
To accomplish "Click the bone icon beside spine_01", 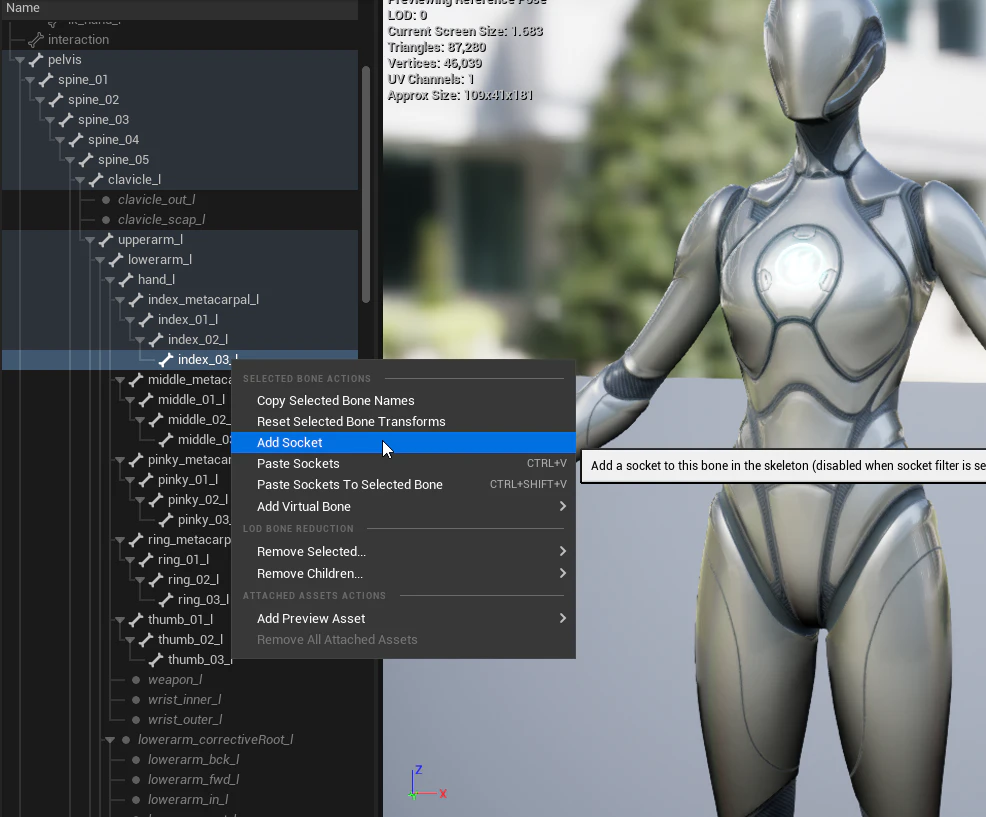I will pyautogui.click(x=46, y=80).
